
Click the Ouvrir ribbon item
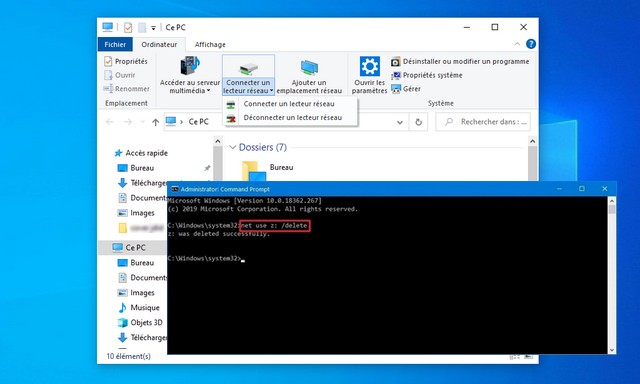pyautogui.click(x=120, y=75)
